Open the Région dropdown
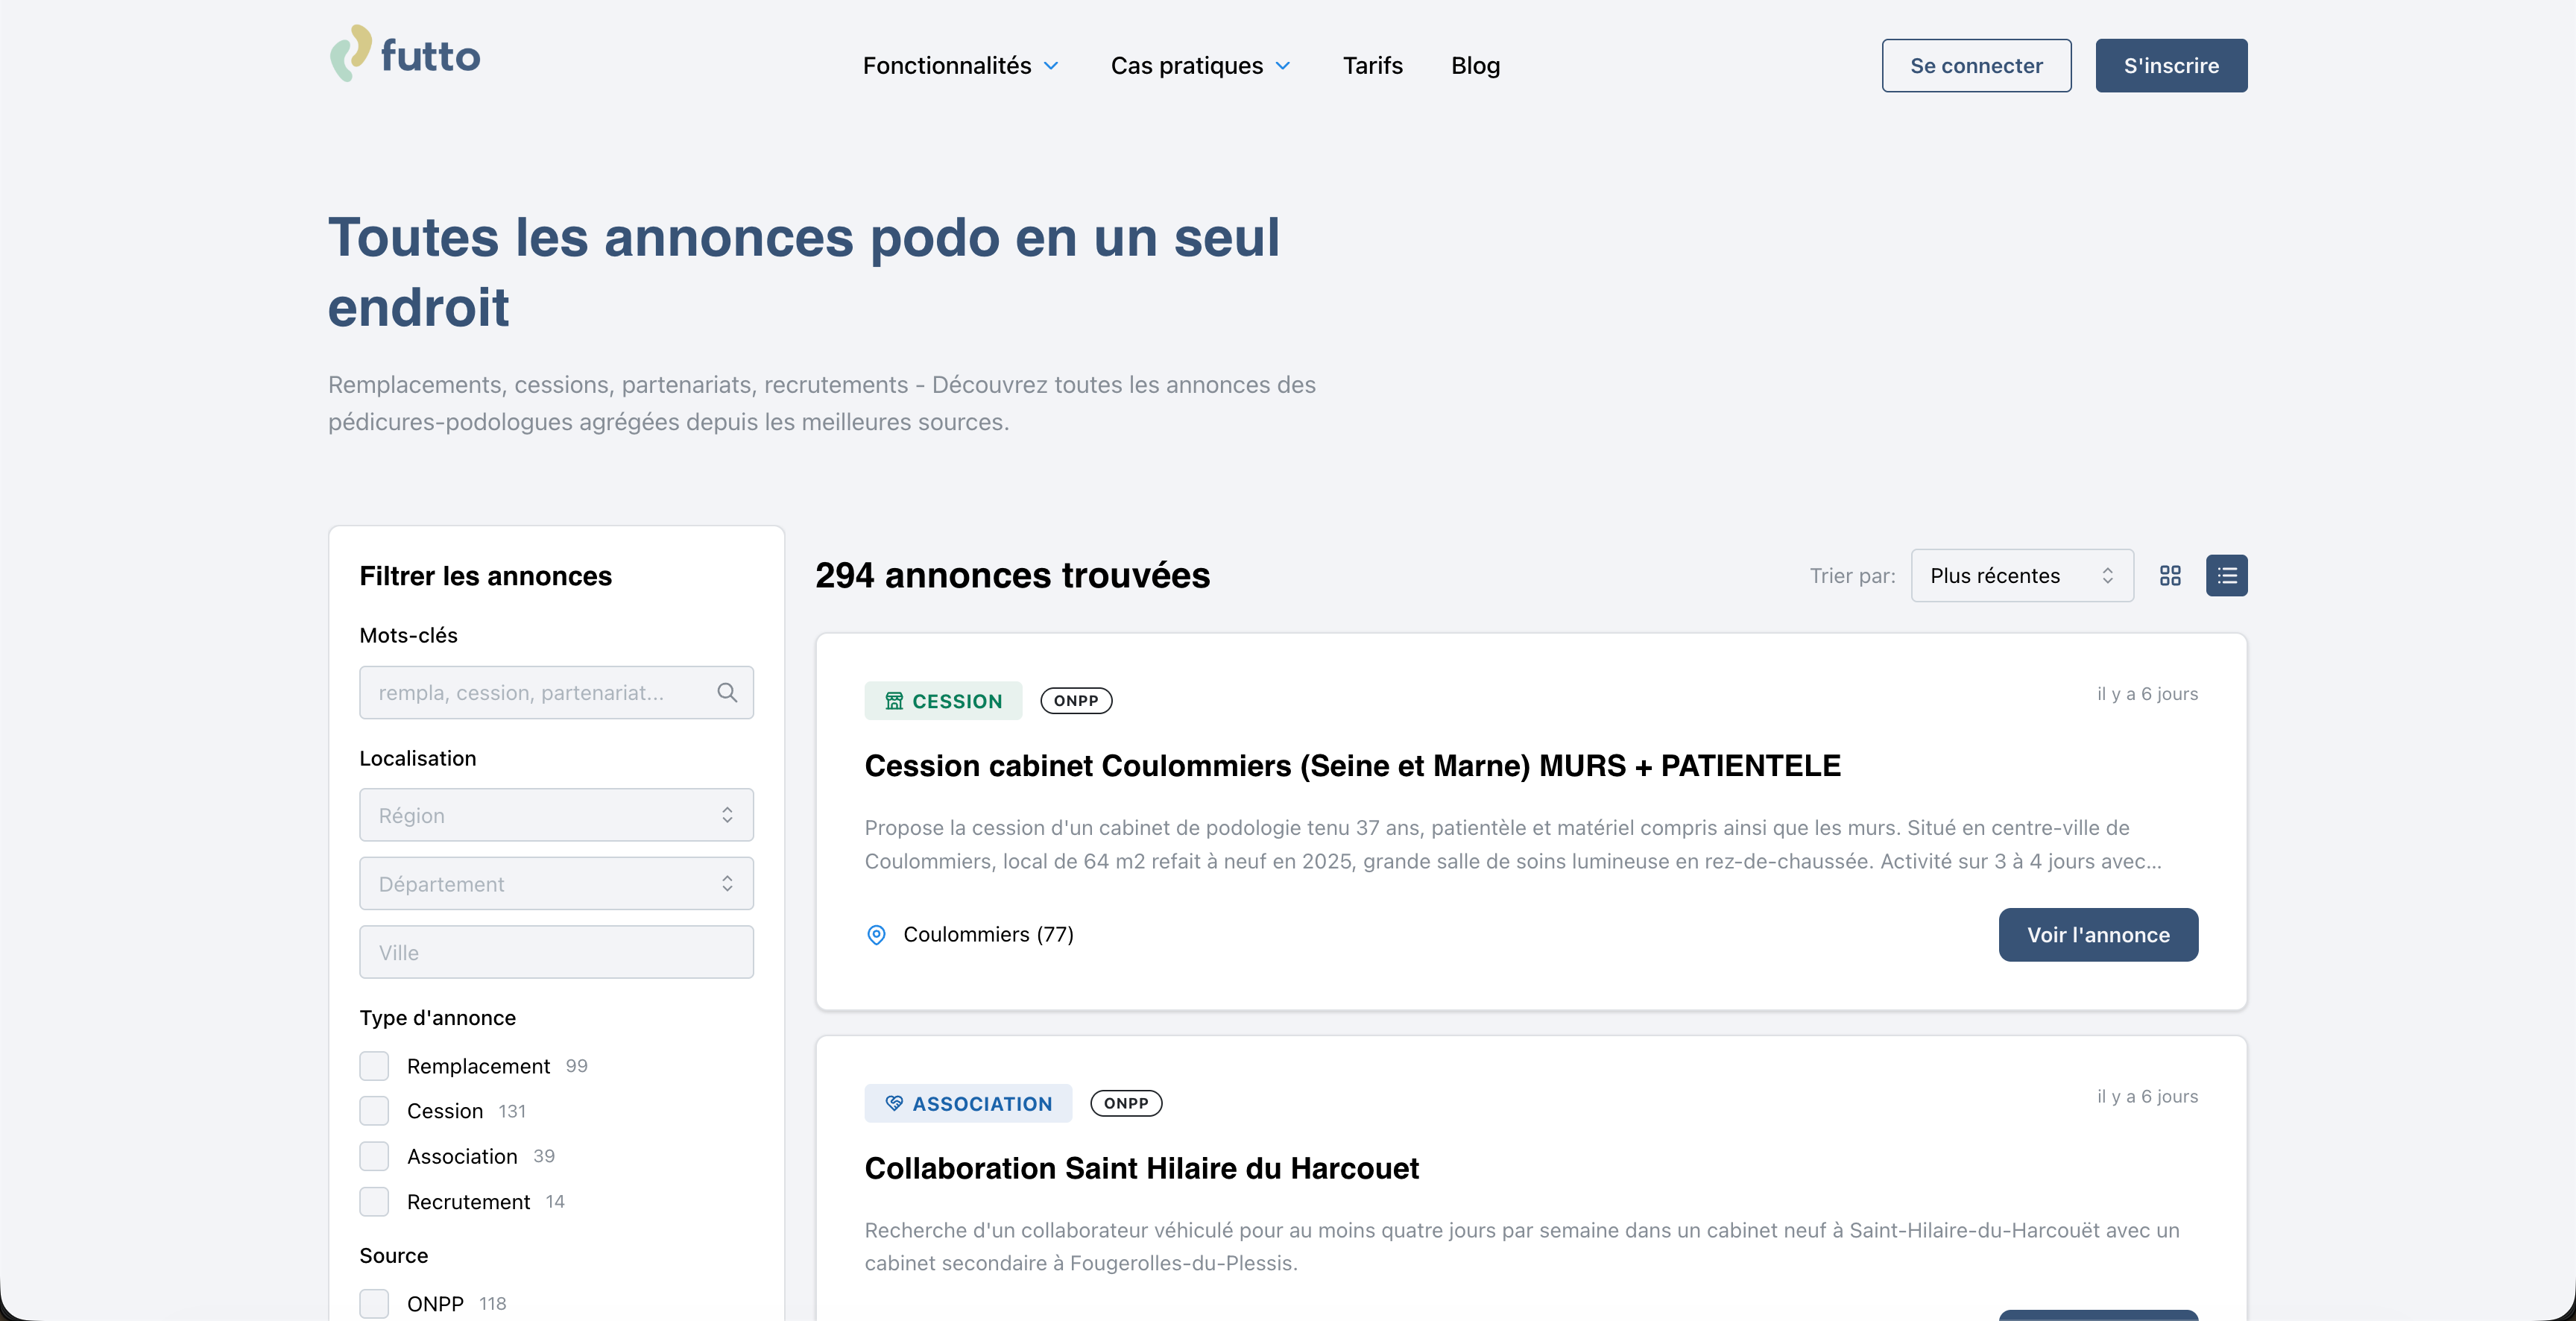 click(556, 814)
